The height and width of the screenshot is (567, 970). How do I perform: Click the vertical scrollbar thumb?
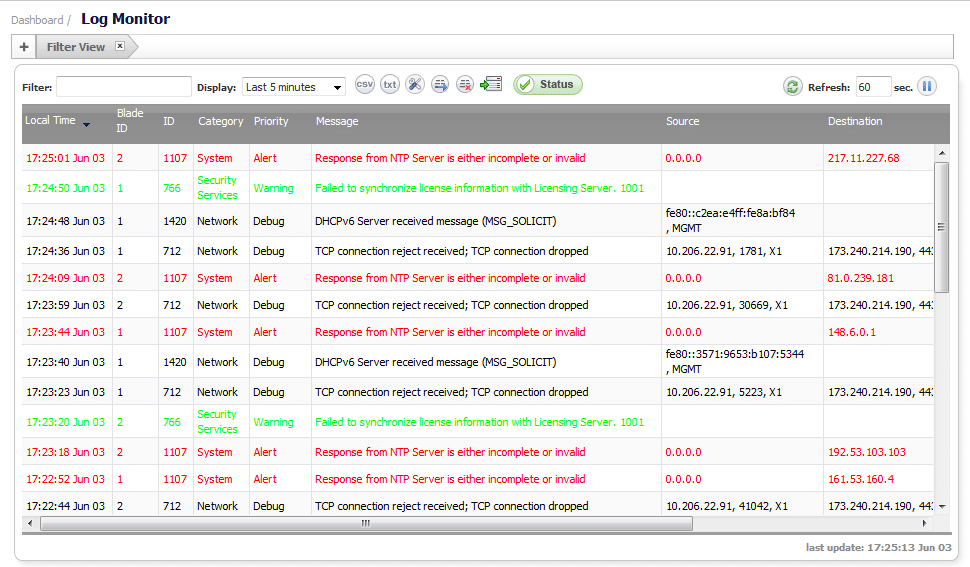pyautogui.click(x=942, y=227)
